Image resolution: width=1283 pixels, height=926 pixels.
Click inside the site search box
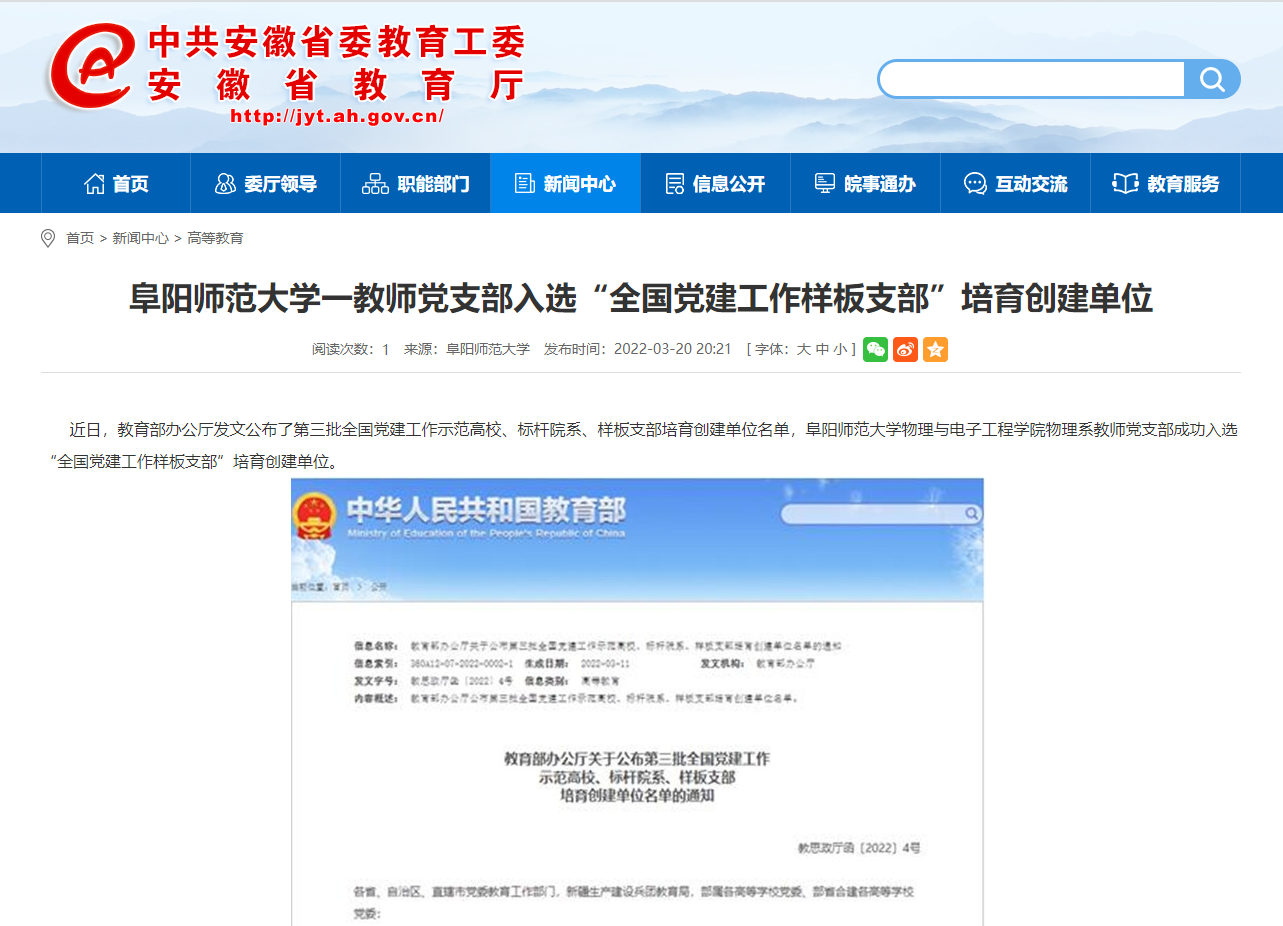(x=1032, y=79)
